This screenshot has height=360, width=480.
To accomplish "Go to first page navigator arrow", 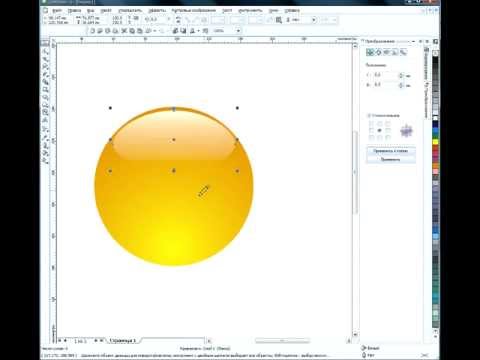I will pyautogui.click(x=60, y=340).
